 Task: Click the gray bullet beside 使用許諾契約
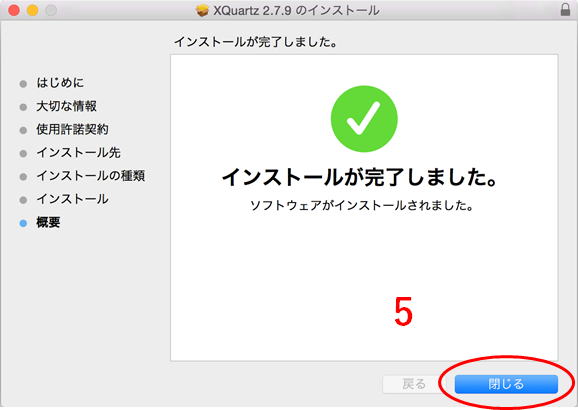point(23,130)
